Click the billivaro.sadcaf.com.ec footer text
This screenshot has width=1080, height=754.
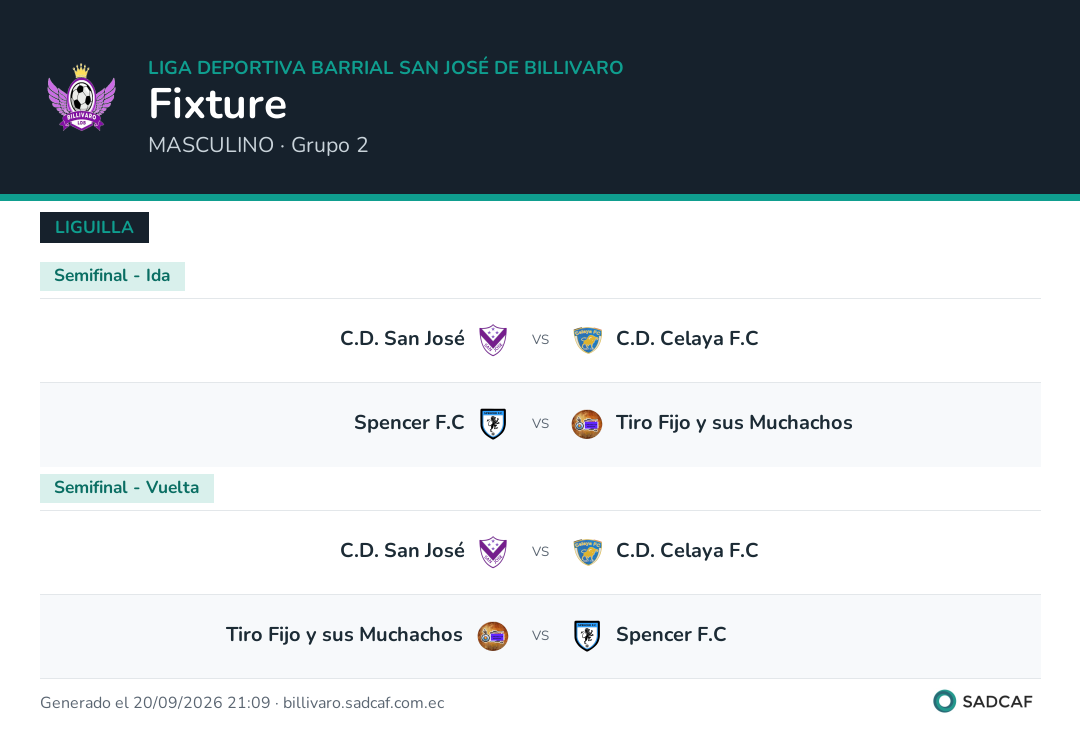point(364,703)
